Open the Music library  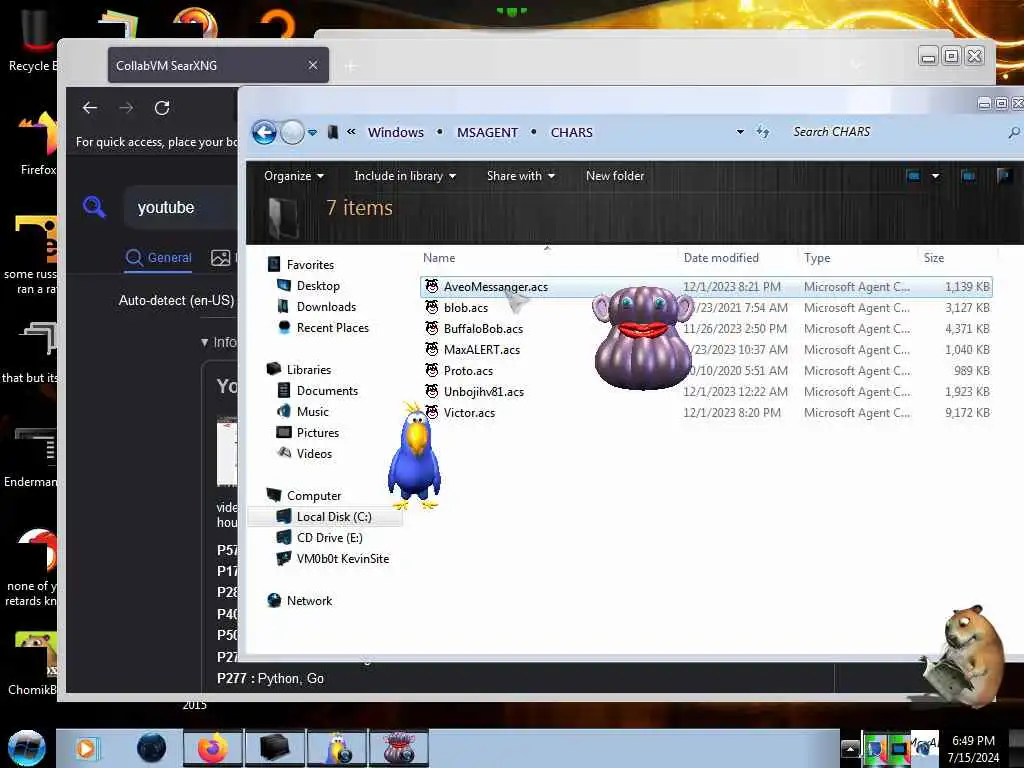click(313, 411)
